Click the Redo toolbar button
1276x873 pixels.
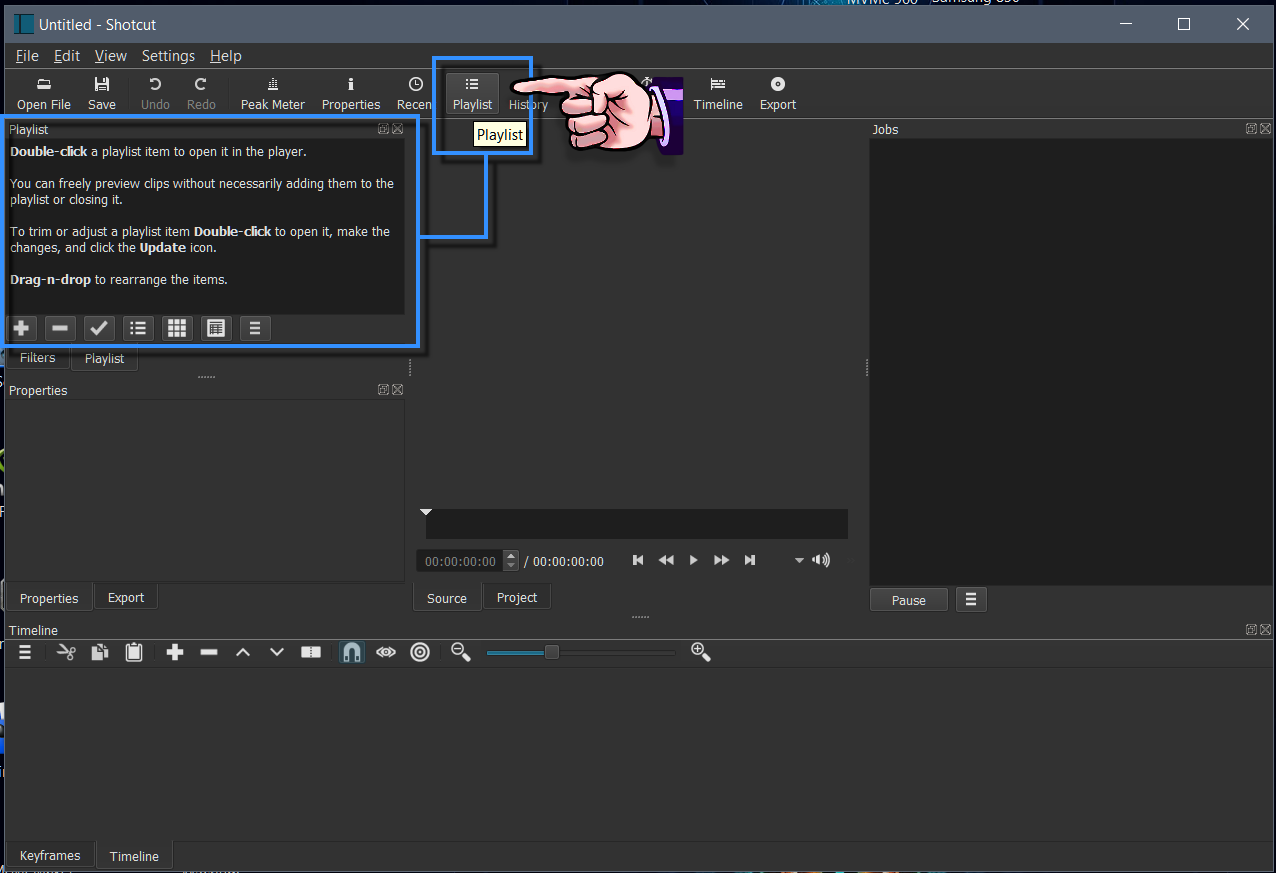tap(201, 94)
